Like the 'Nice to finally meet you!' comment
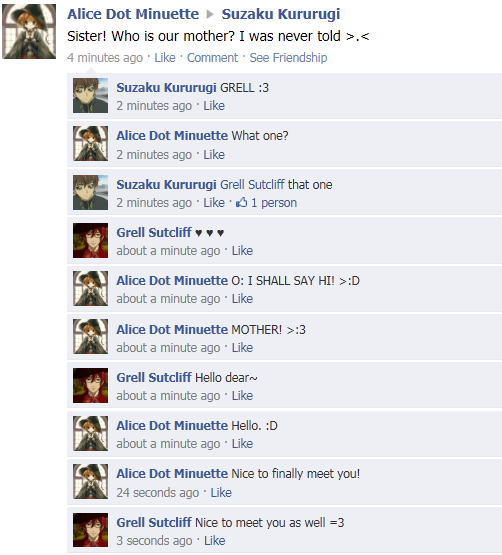Viewport: 502px width, 555px height. [x=221, y=492]
